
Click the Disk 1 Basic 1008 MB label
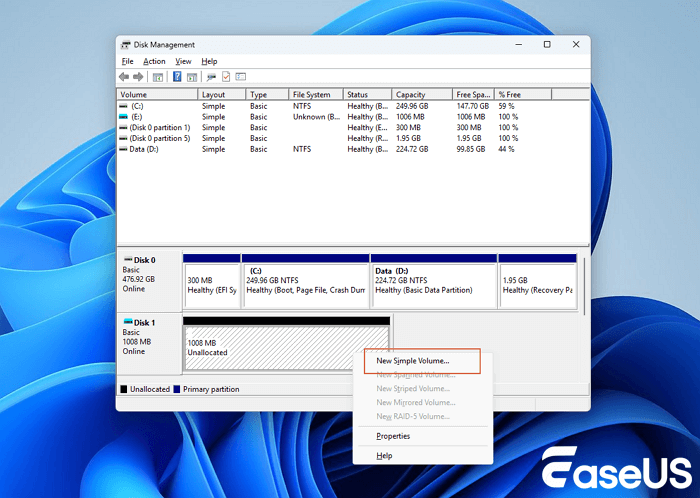[149, 344]
